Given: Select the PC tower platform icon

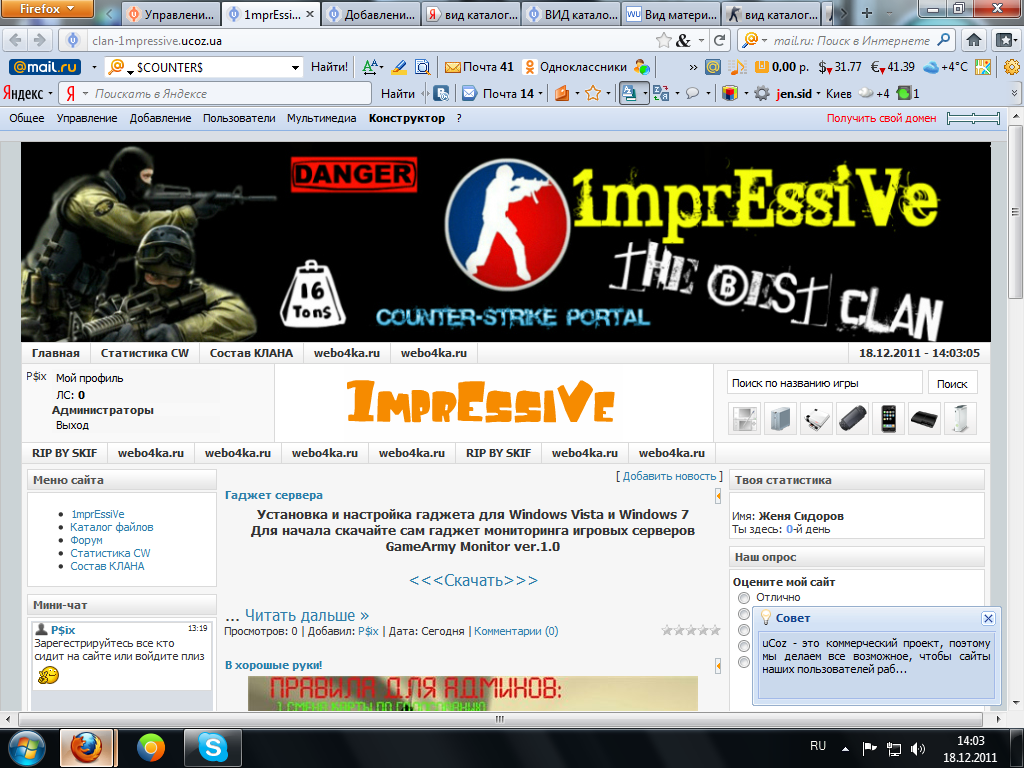Looking at the screenshot, I should tap(780, 419).
